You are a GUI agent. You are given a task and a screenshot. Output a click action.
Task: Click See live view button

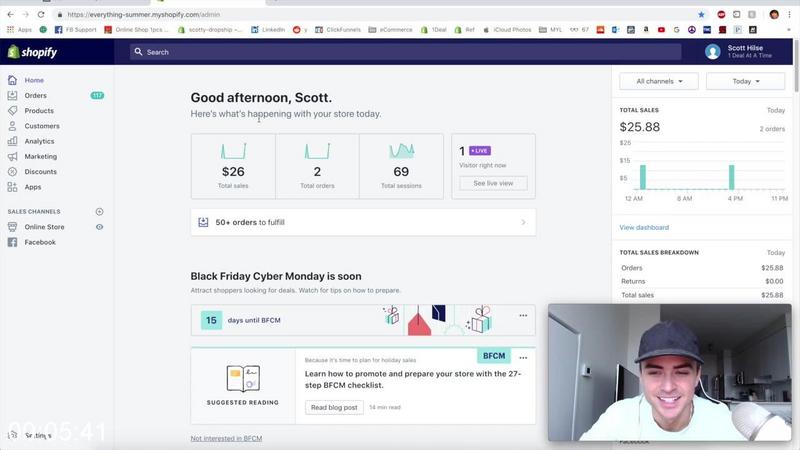click(x=493, y=183)
